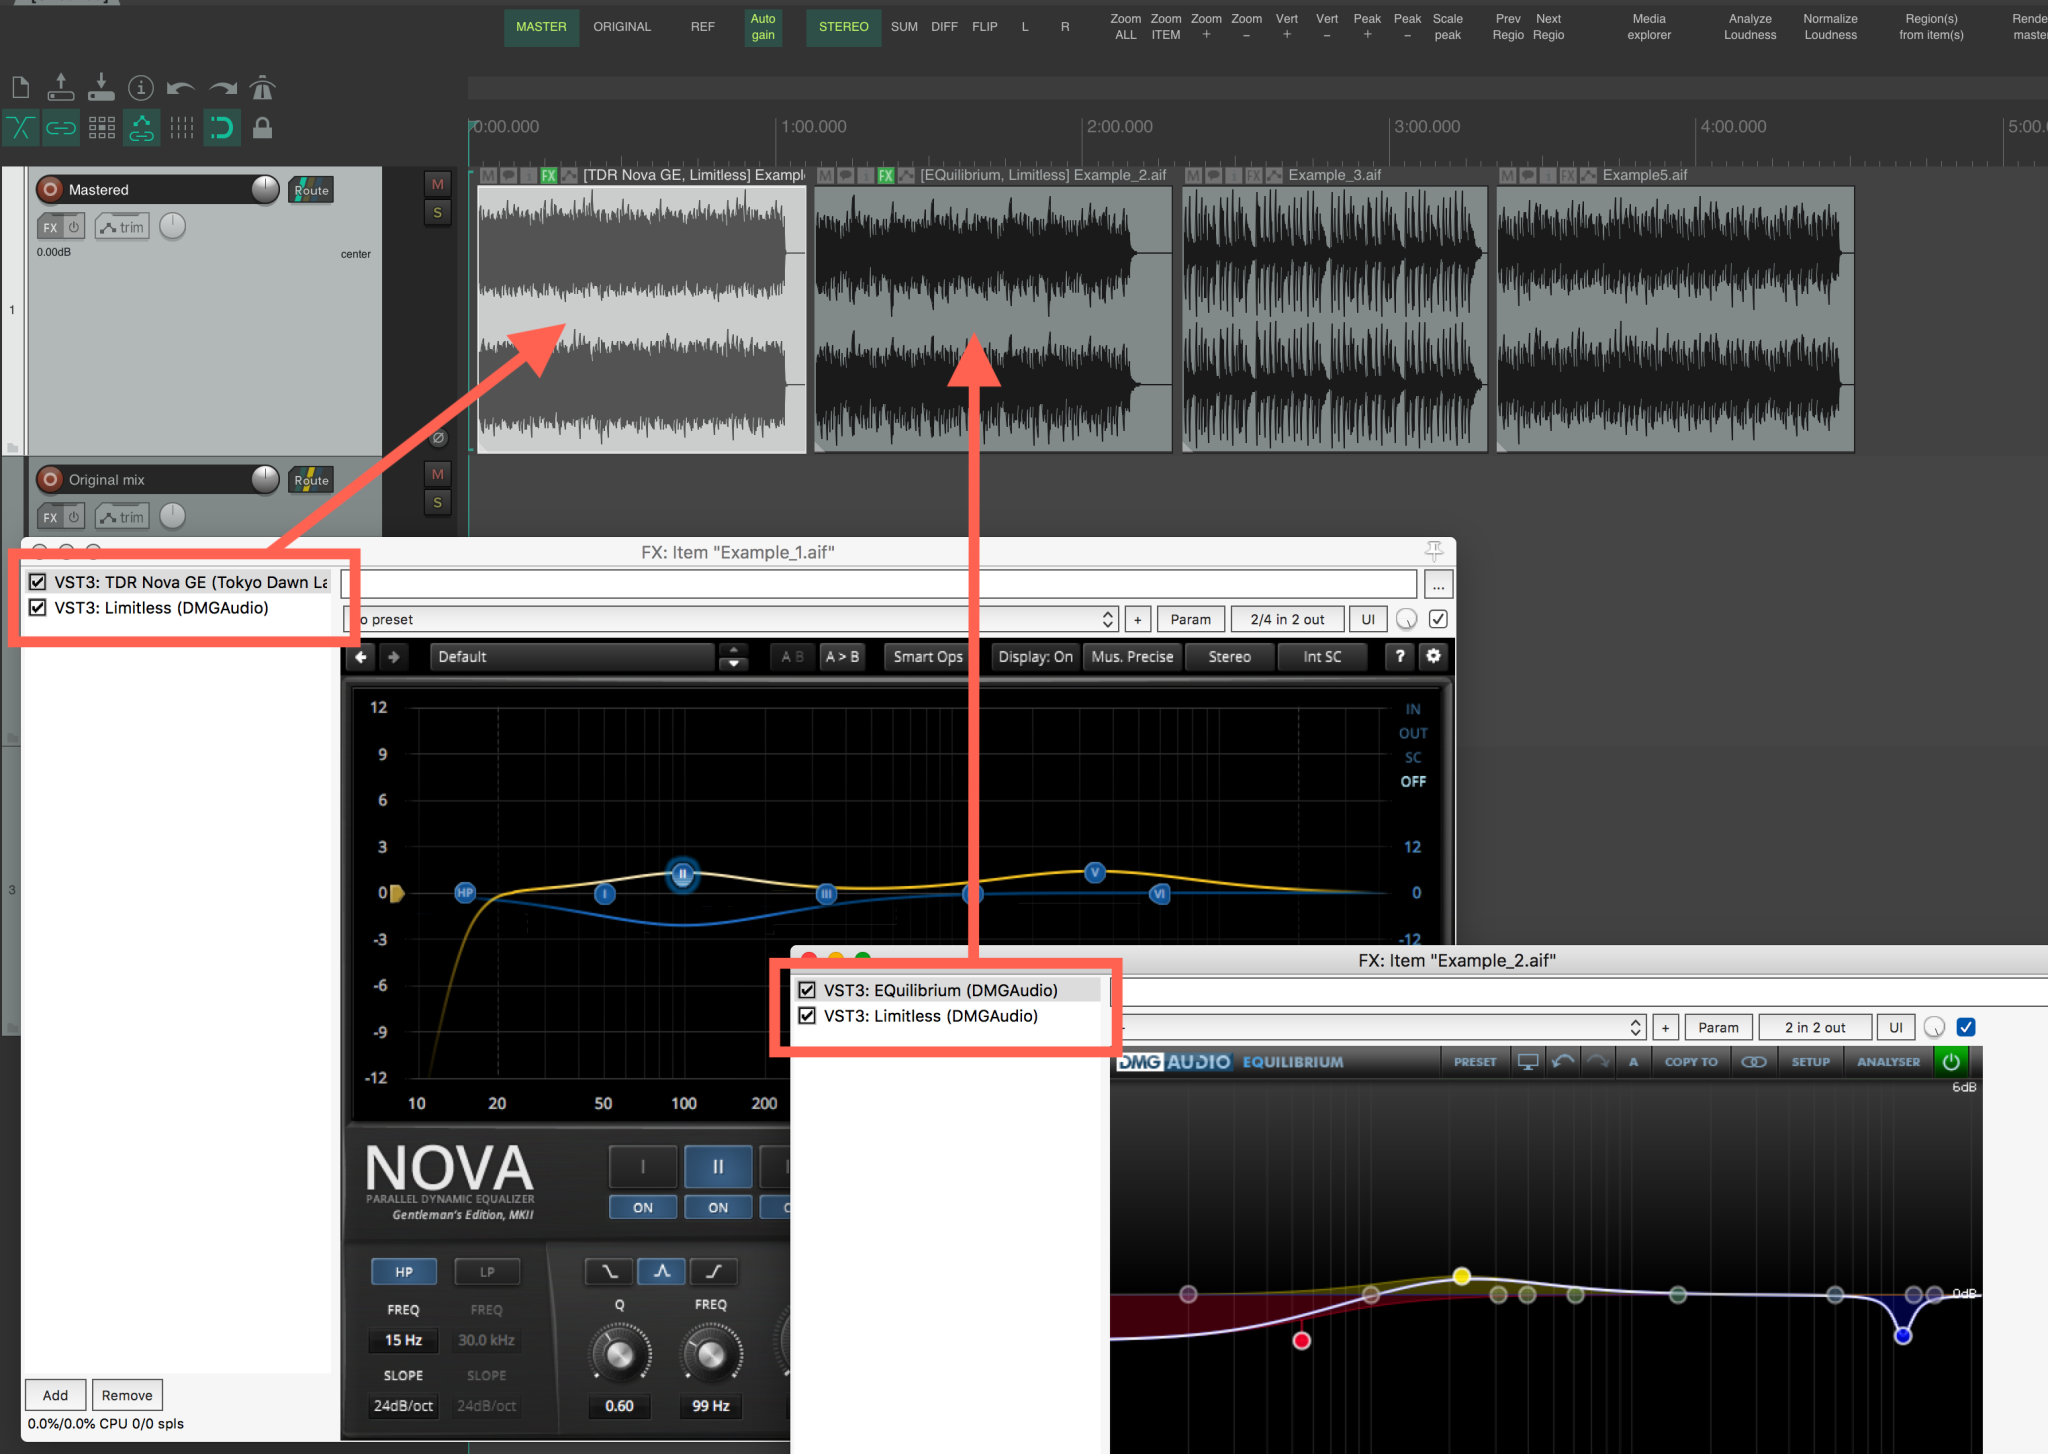Open the Metronome icon
2048x1454 pixels.
coord(262,87)
